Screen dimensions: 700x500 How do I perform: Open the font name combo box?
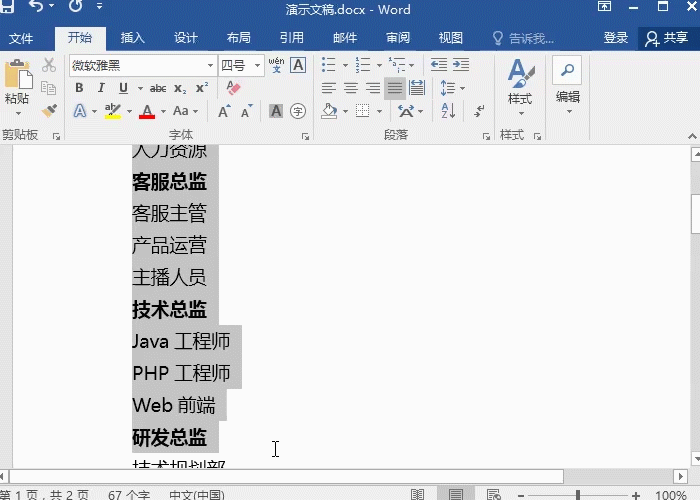(143, 66)
